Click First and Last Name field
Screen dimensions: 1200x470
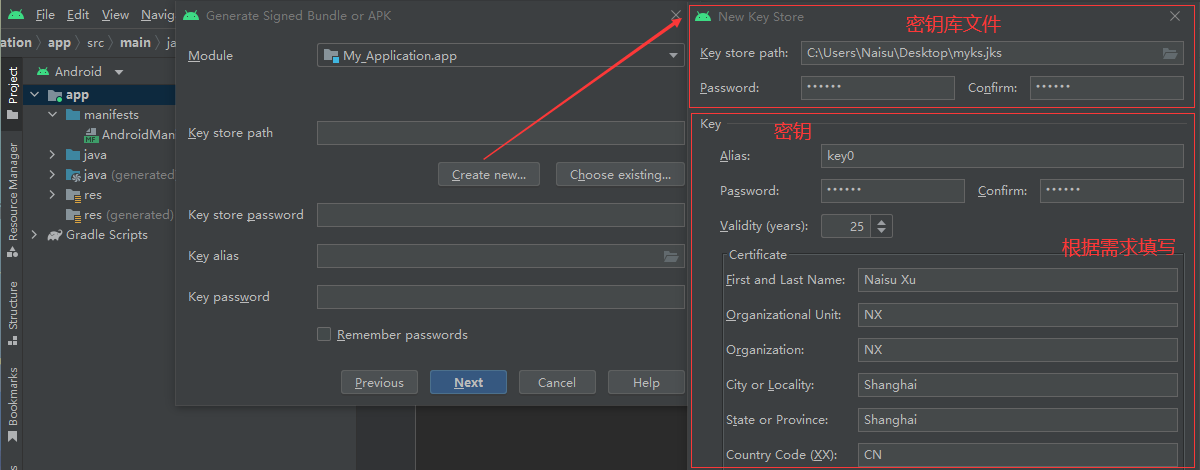click(1018, 280)
